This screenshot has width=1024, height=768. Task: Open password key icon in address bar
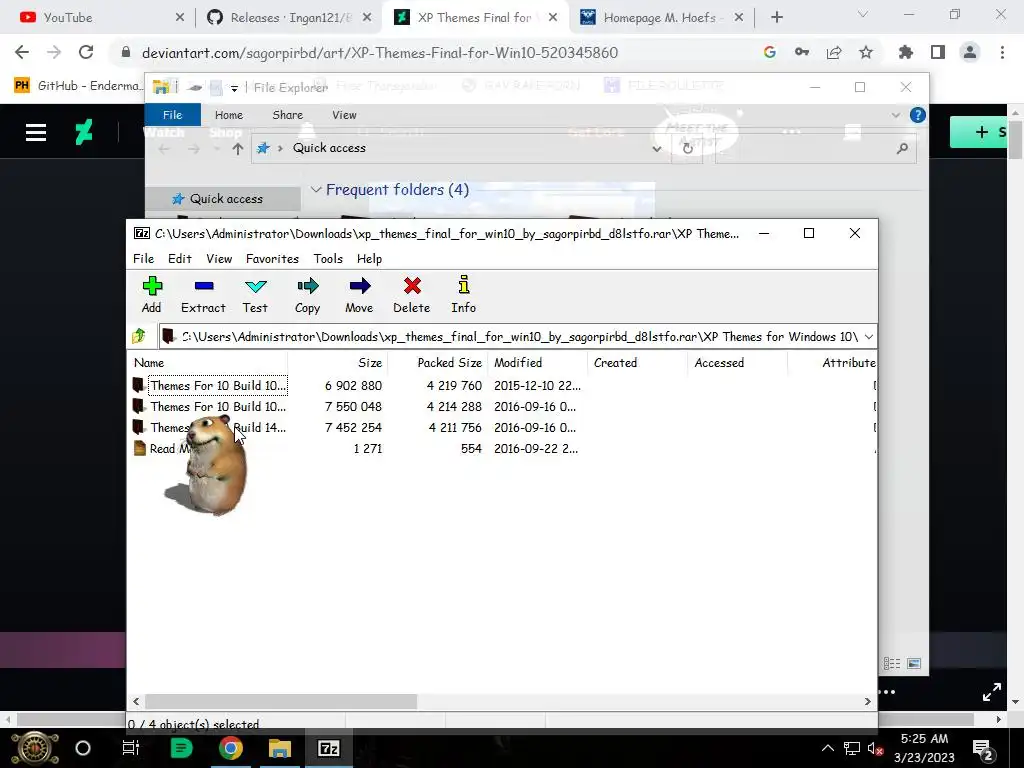802,52
